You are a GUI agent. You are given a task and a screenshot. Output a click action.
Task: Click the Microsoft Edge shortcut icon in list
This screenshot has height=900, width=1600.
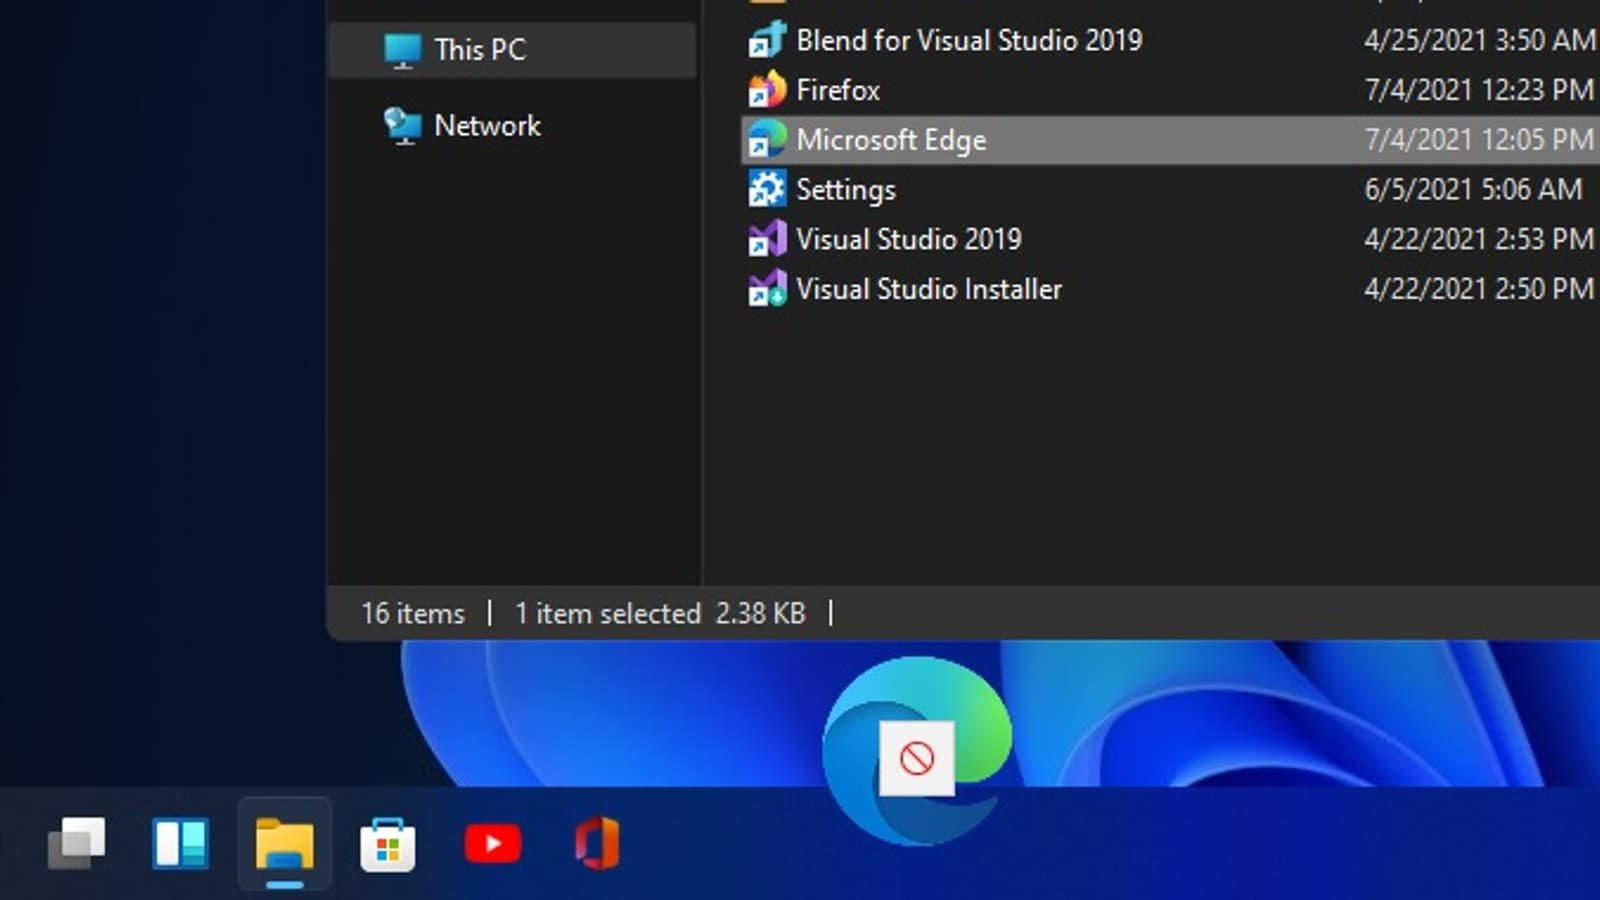[767, 140]
